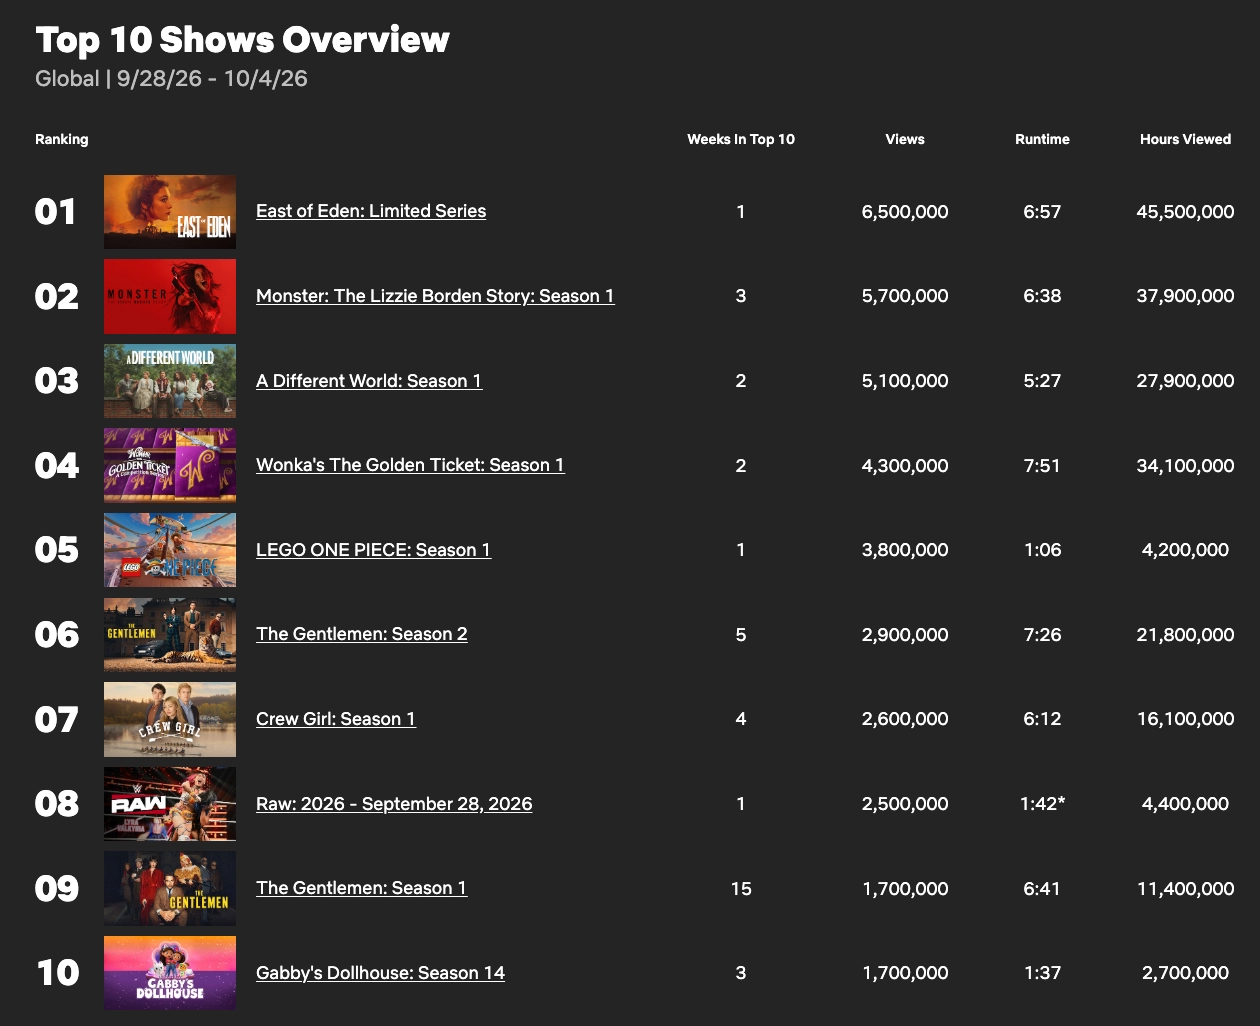Select the 5,700,000 views value

point(905,296)
